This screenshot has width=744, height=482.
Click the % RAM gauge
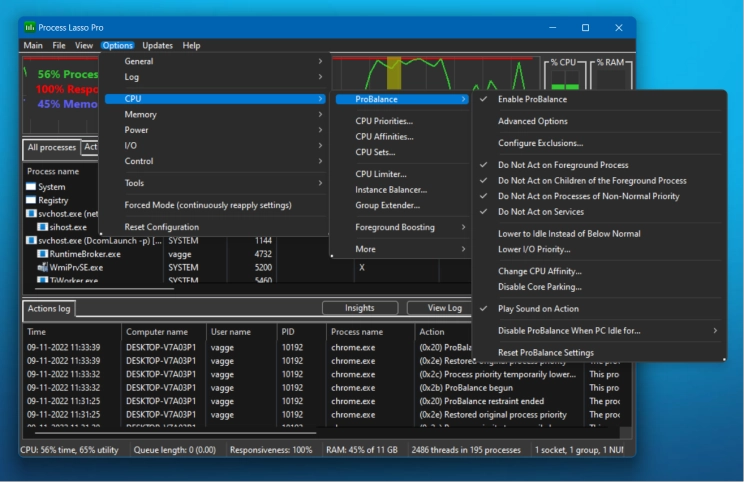click(x=612, y=74)
